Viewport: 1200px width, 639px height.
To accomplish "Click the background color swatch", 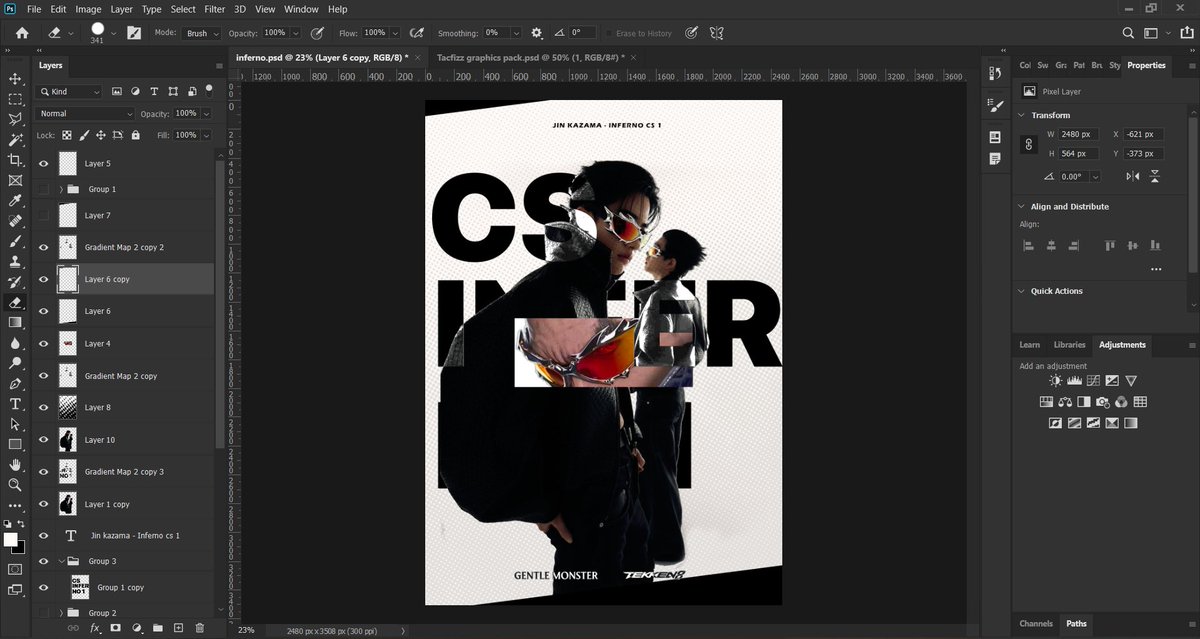I will point(18,547).
